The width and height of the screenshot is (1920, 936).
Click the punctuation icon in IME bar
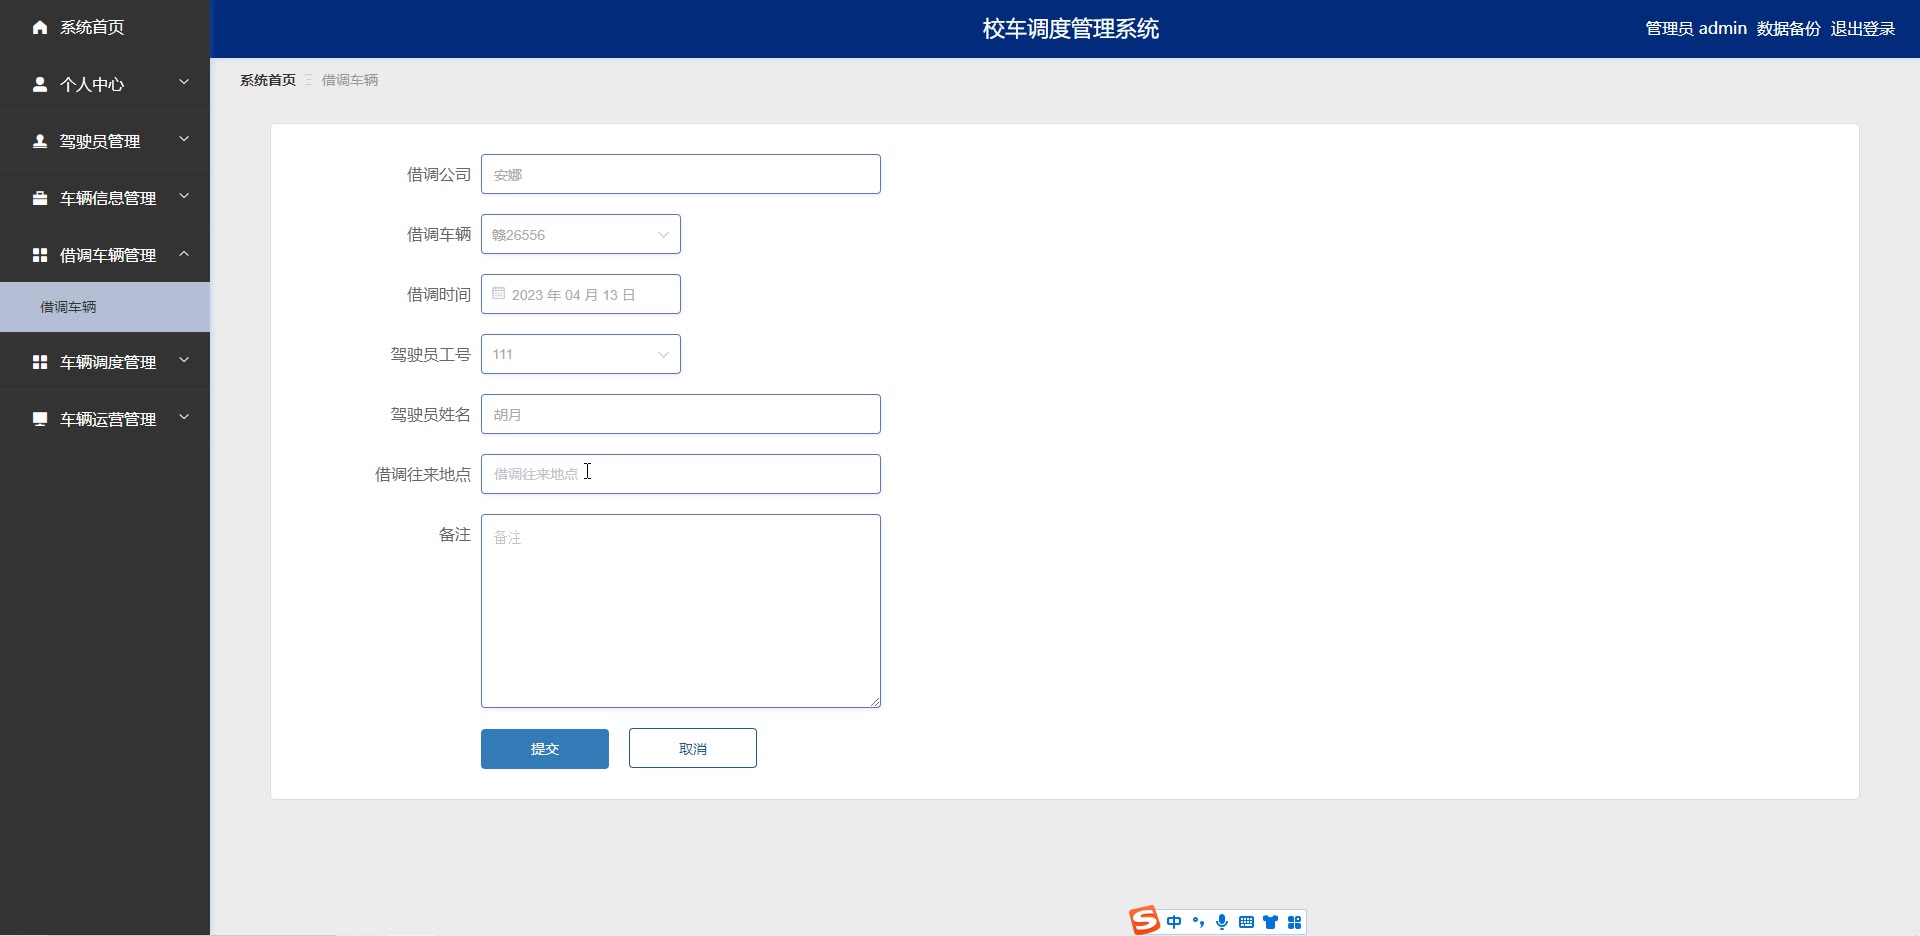point(1198,922)
